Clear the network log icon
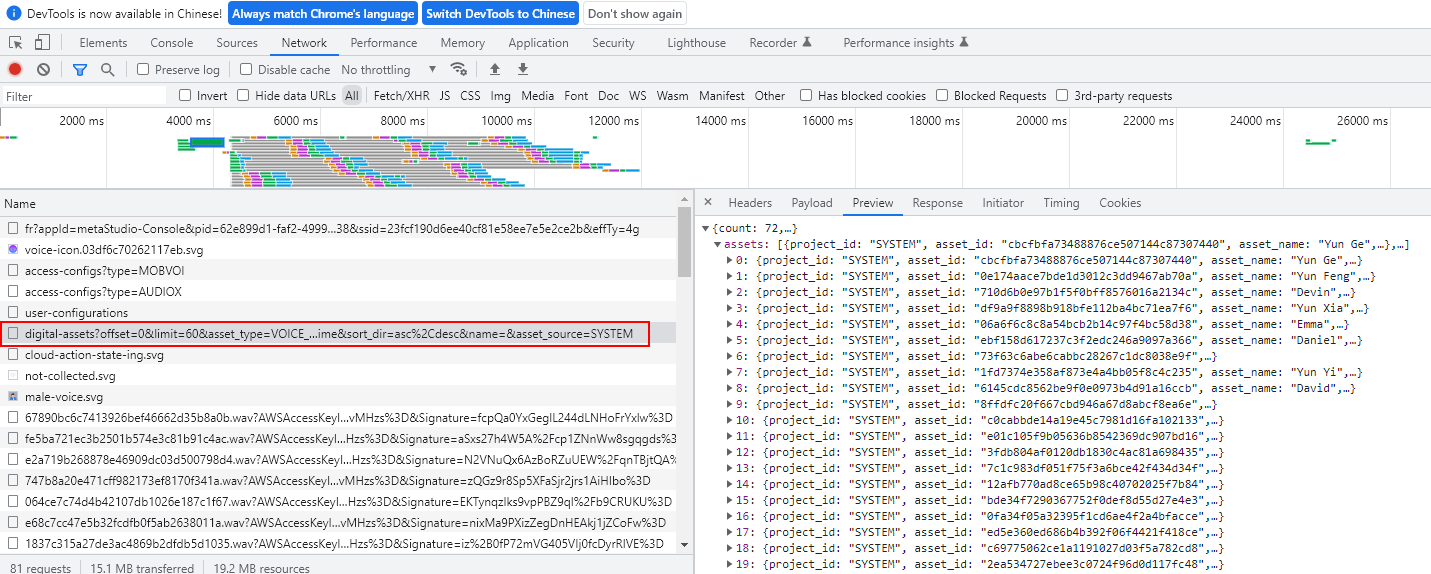Image resolution: width=1431 pixels, height=574 pixels. coord(43,69)
